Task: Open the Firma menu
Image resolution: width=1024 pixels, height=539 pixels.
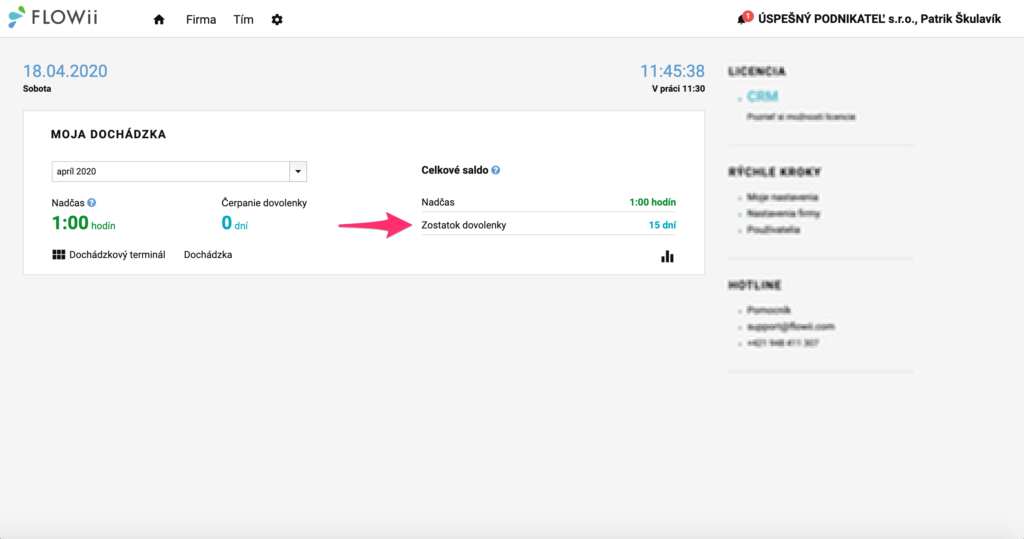Action: [200, 20]
